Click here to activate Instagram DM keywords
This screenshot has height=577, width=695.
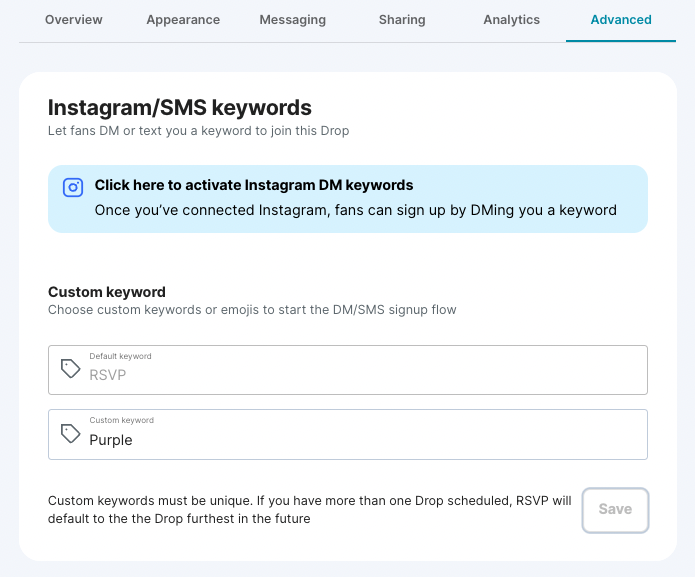tap(254, 185)
